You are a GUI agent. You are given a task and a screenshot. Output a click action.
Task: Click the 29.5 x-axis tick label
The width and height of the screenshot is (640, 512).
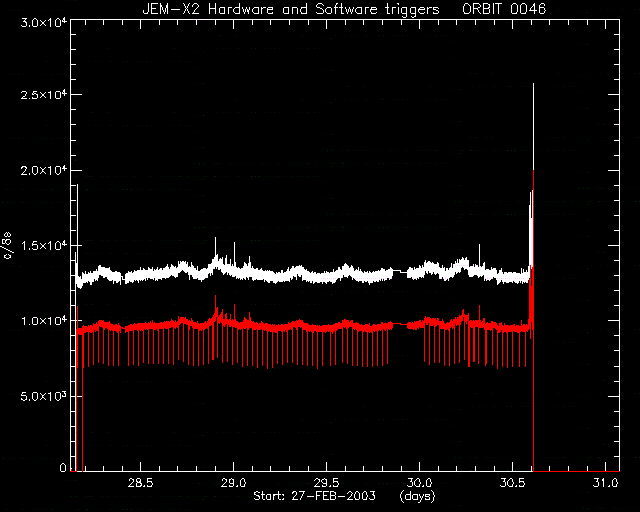coord(327,483)
